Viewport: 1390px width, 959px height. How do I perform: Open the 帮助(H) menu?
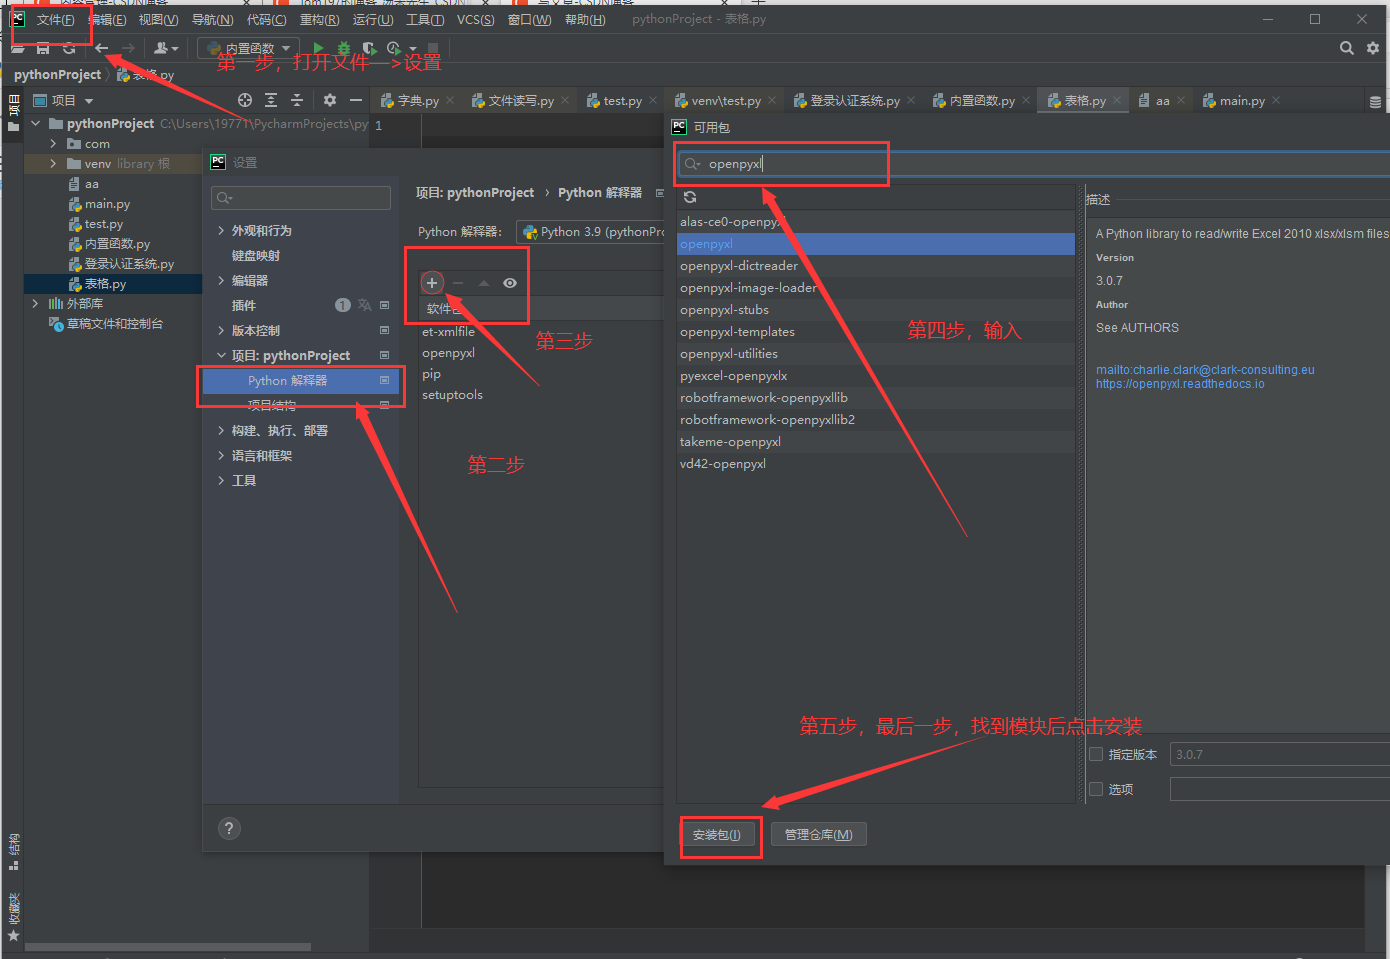(585, 20)
